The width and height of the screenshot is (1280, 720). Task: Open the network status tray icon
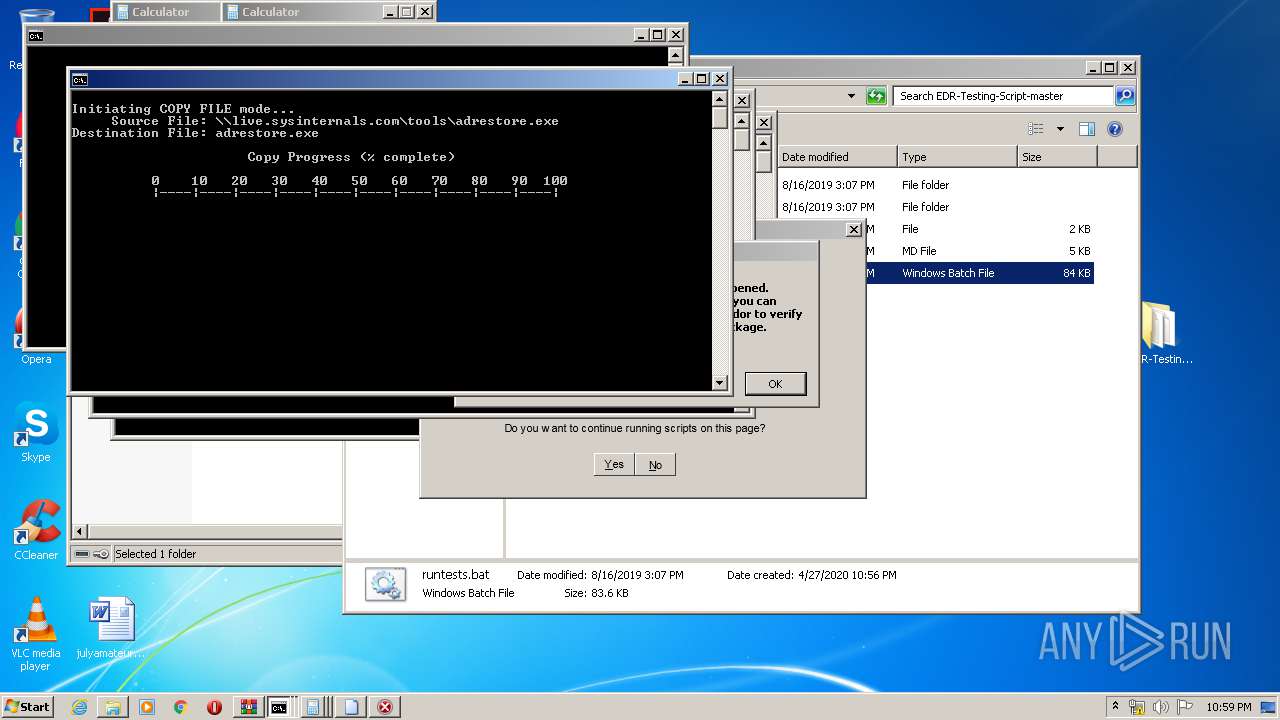[x=1137, y=707]
